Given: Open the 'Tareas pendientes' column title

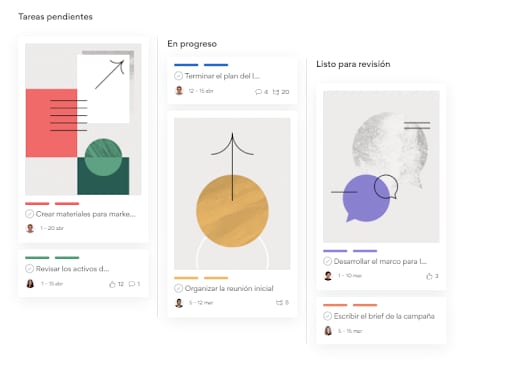Looking at the screenshot, I should point(55,17).
